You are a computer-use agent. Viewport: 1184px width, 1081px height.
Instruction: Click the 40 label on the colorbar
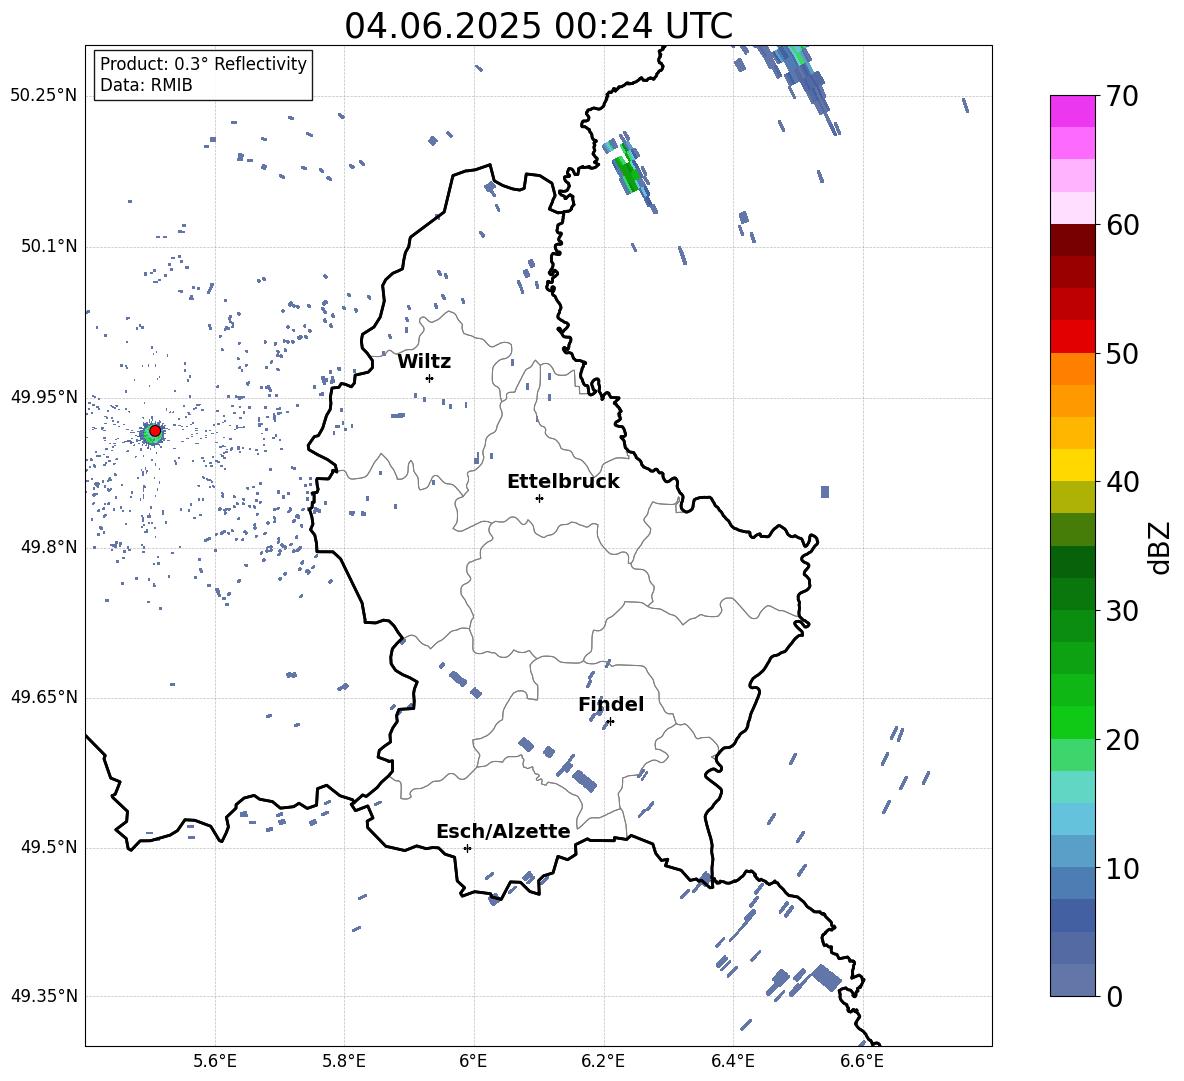[x=1121, y=482]
